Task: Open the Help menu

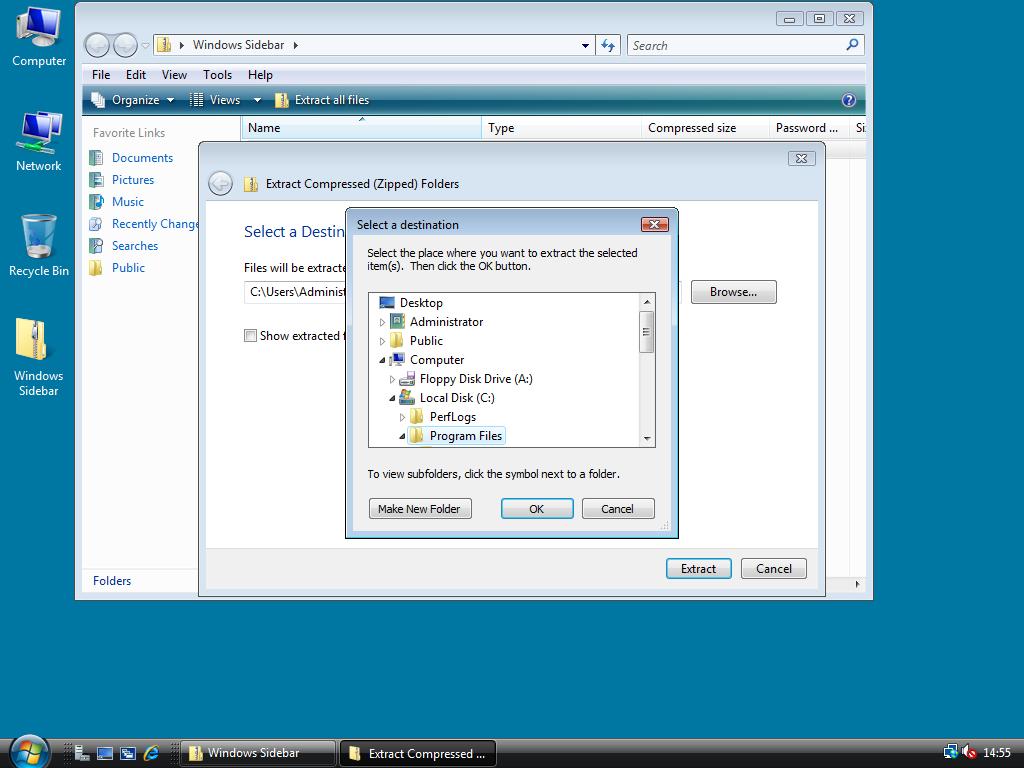Action: pos(260,74)
